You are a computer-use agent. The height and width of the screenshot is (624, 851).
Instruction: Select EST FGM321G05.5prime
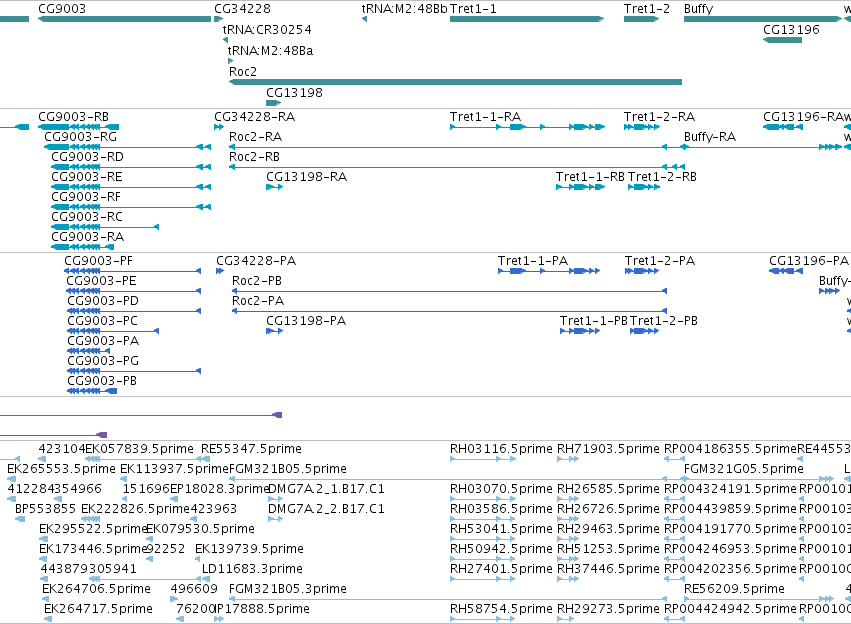[744, 469]
